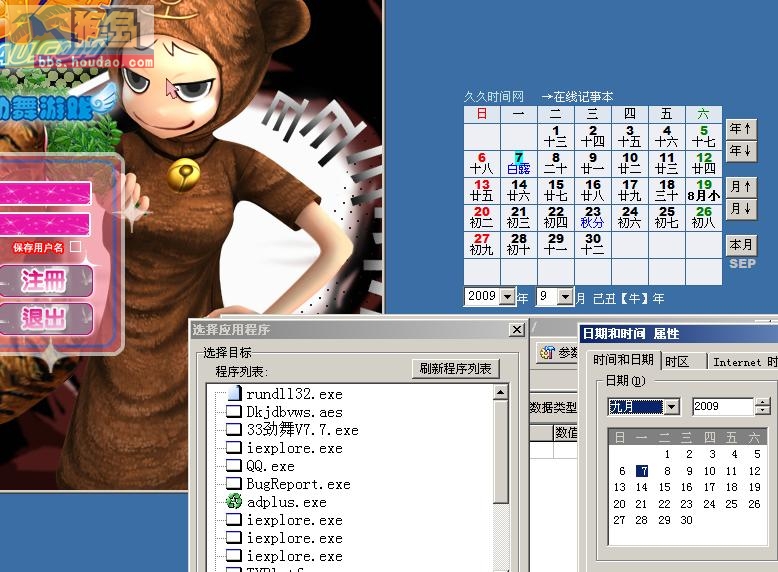Click the 2009 year field in date properties
The width and height of the screenshot is (778, 572).
[x=723, y=407]
